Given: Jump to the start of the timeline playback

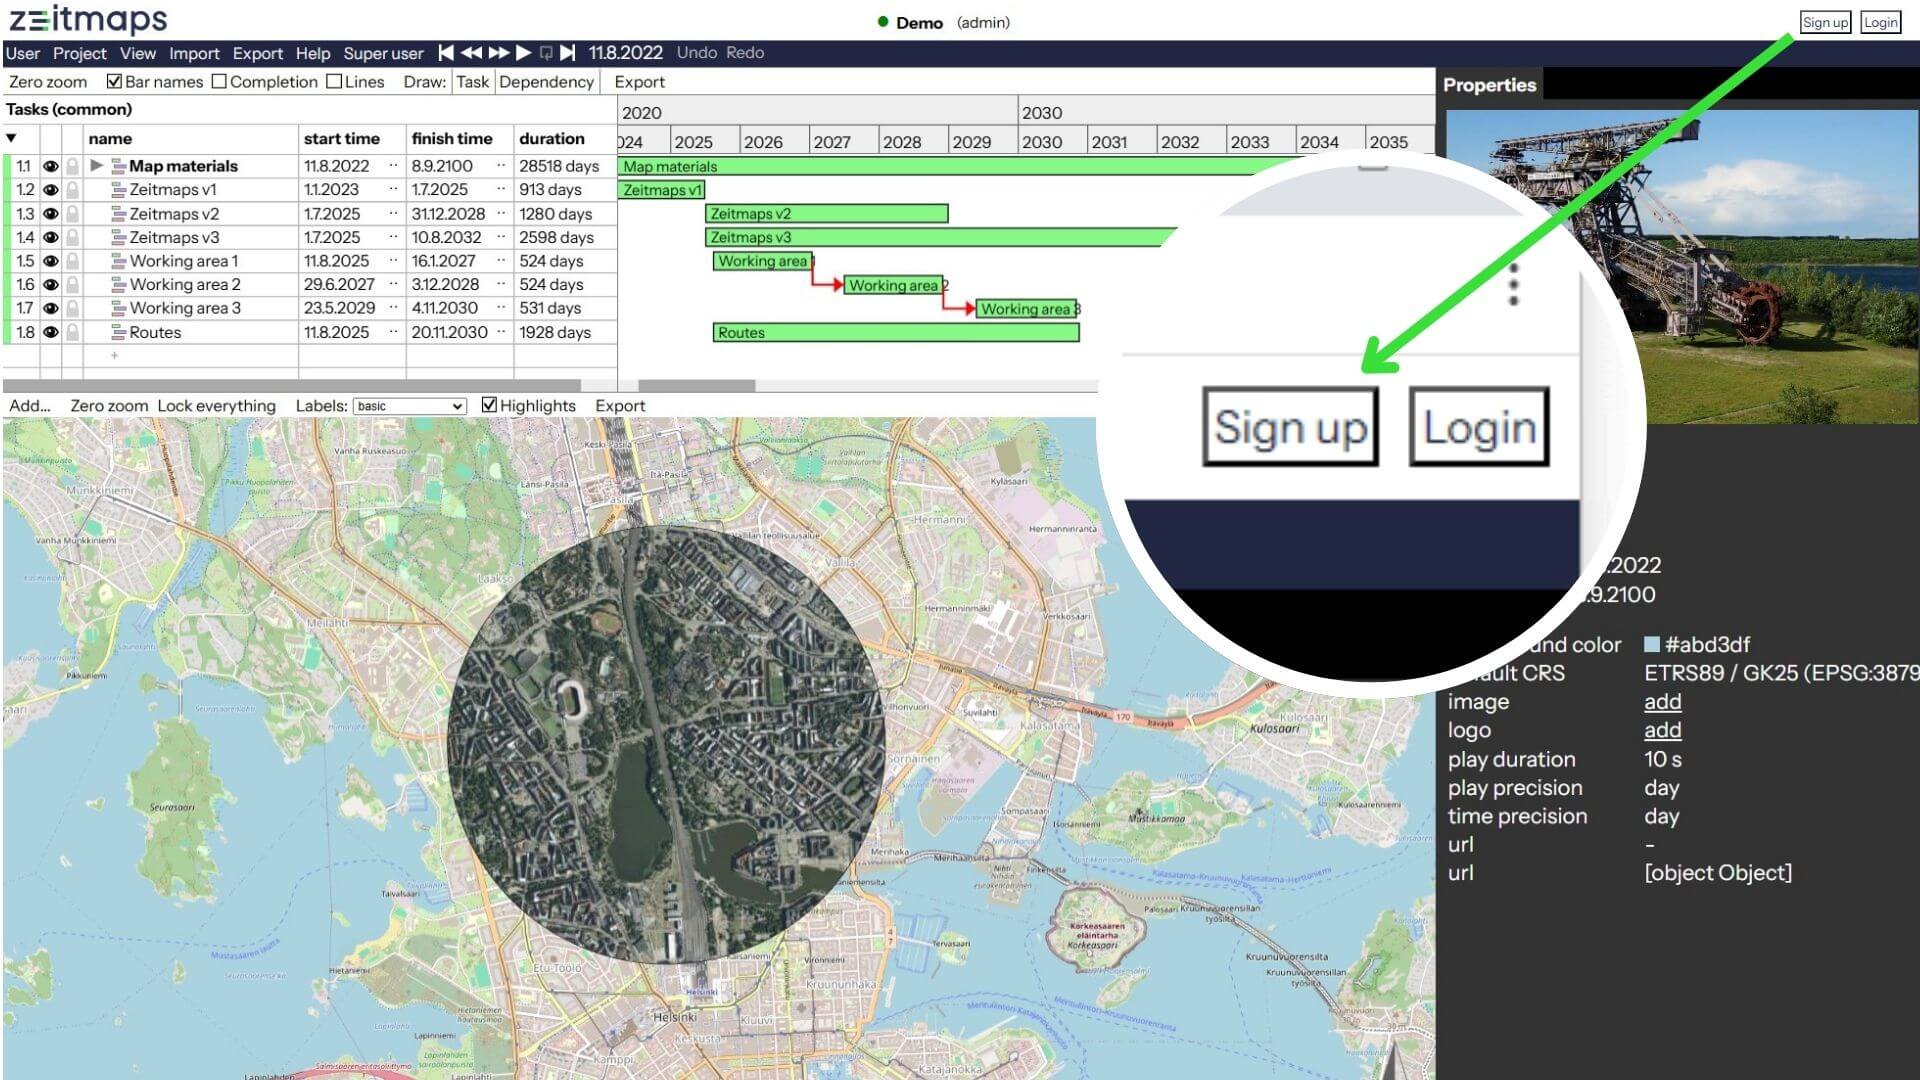Looking at the screenshot, I should pyautogui.click(x=446, y=53).
